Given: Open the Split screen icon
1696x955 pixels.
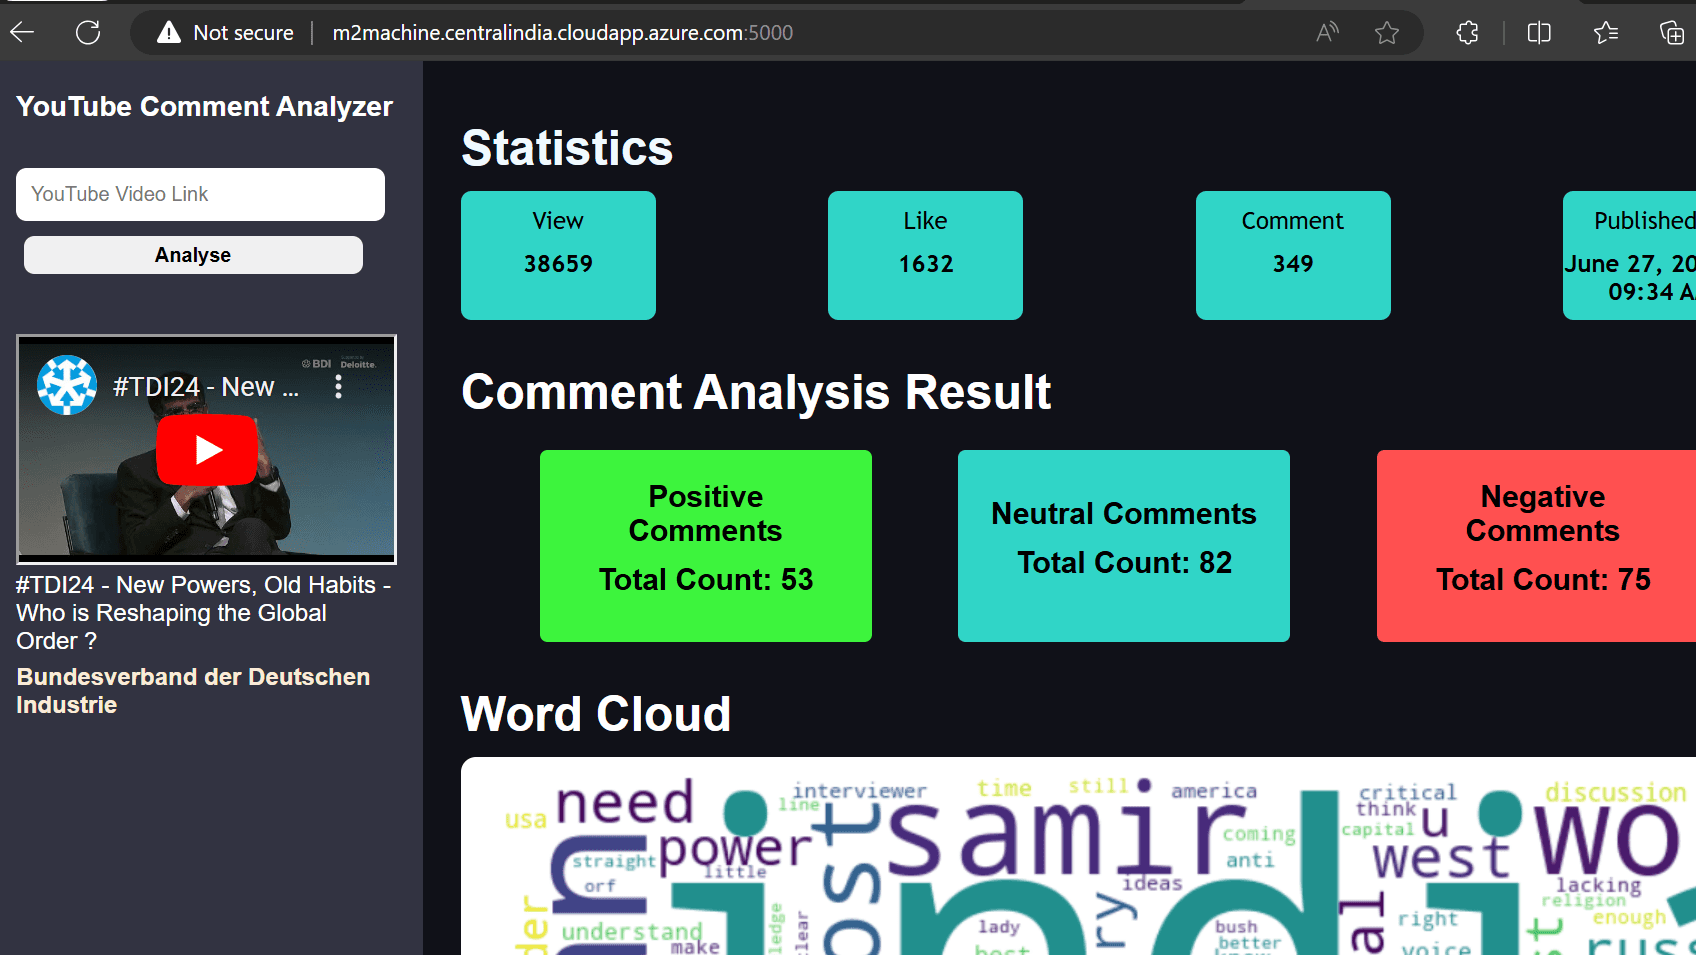Looking at the screenshot, I should pos(1539,33).
